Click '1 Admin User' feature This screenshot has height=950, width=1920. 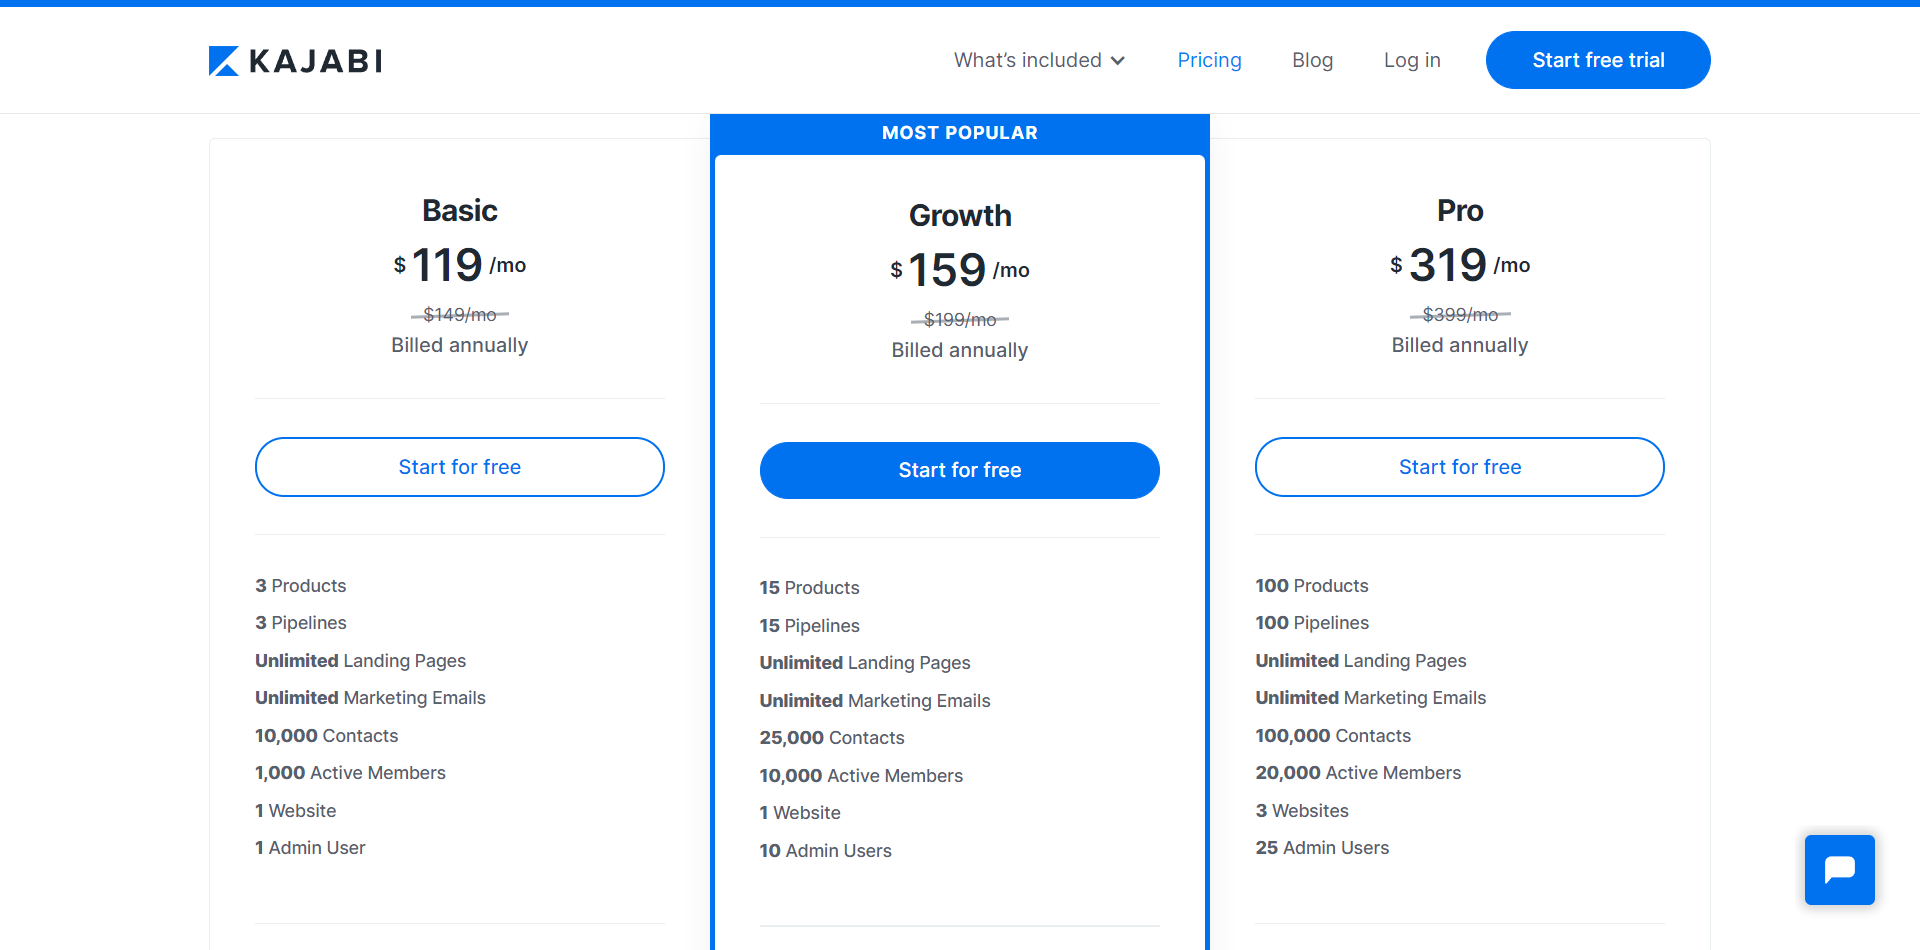point(310,848)
